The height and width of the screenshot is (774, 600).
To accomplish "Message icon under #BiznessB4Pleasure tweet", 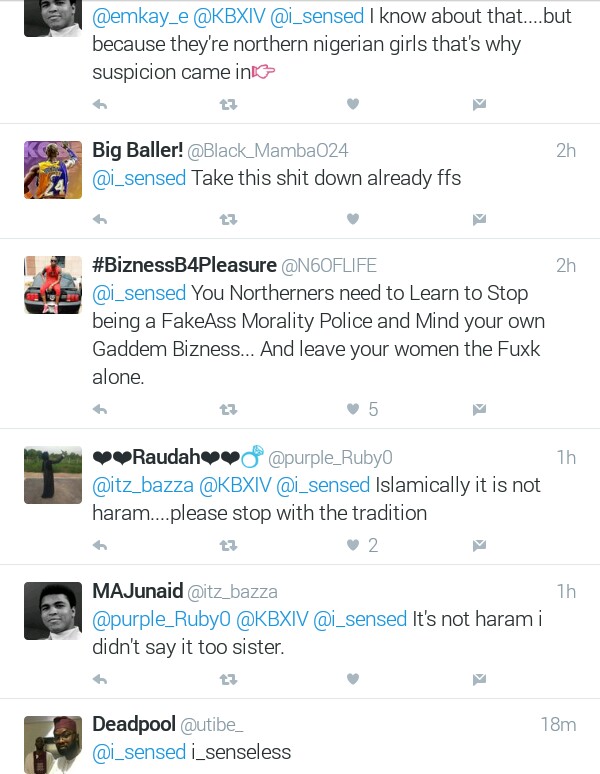I will [x=479, y=410].
